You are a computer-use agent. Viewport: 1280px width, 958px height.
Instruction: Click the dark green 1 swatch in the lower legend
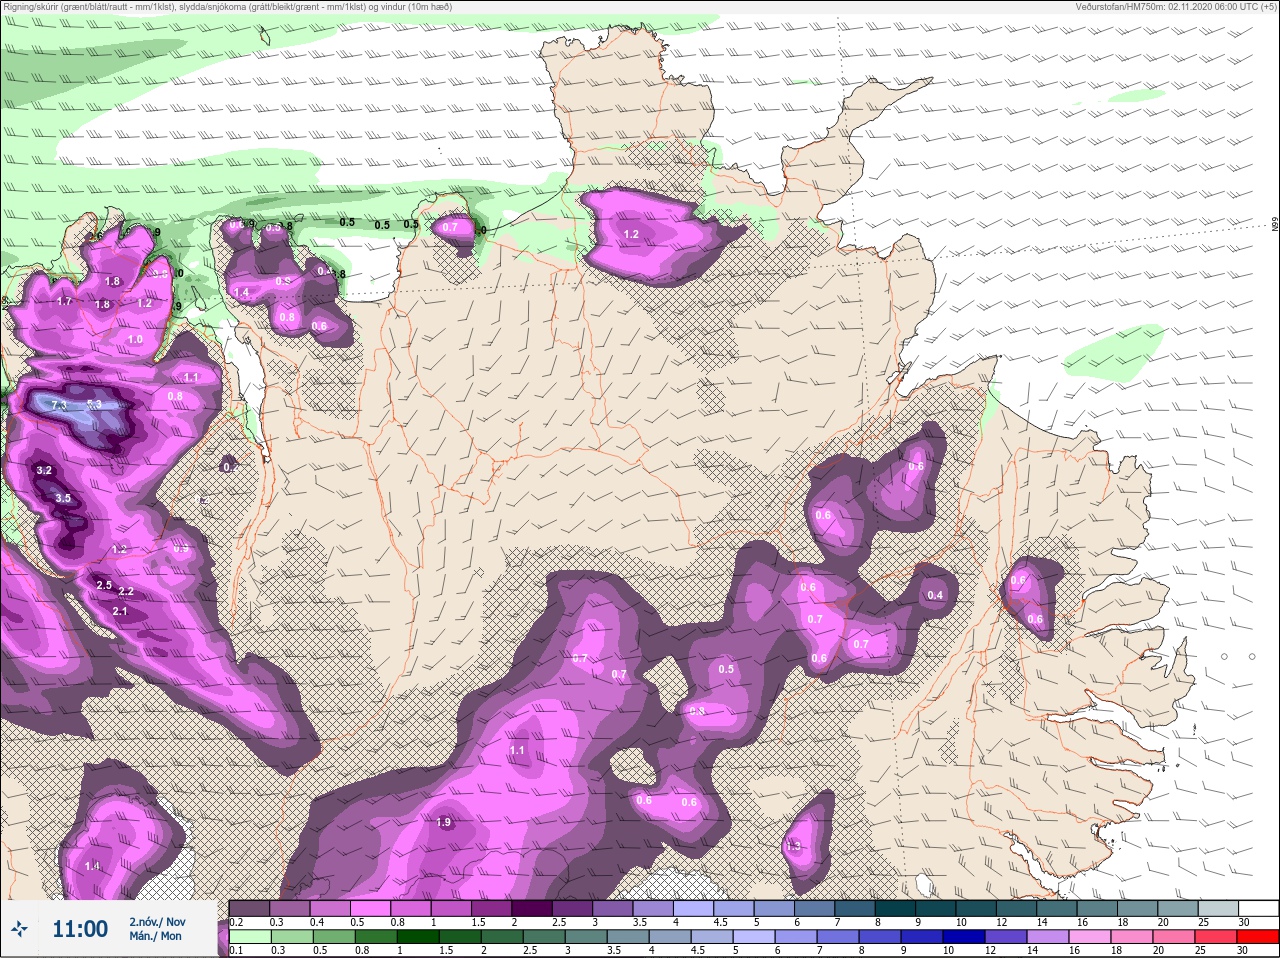pos(418,937)
